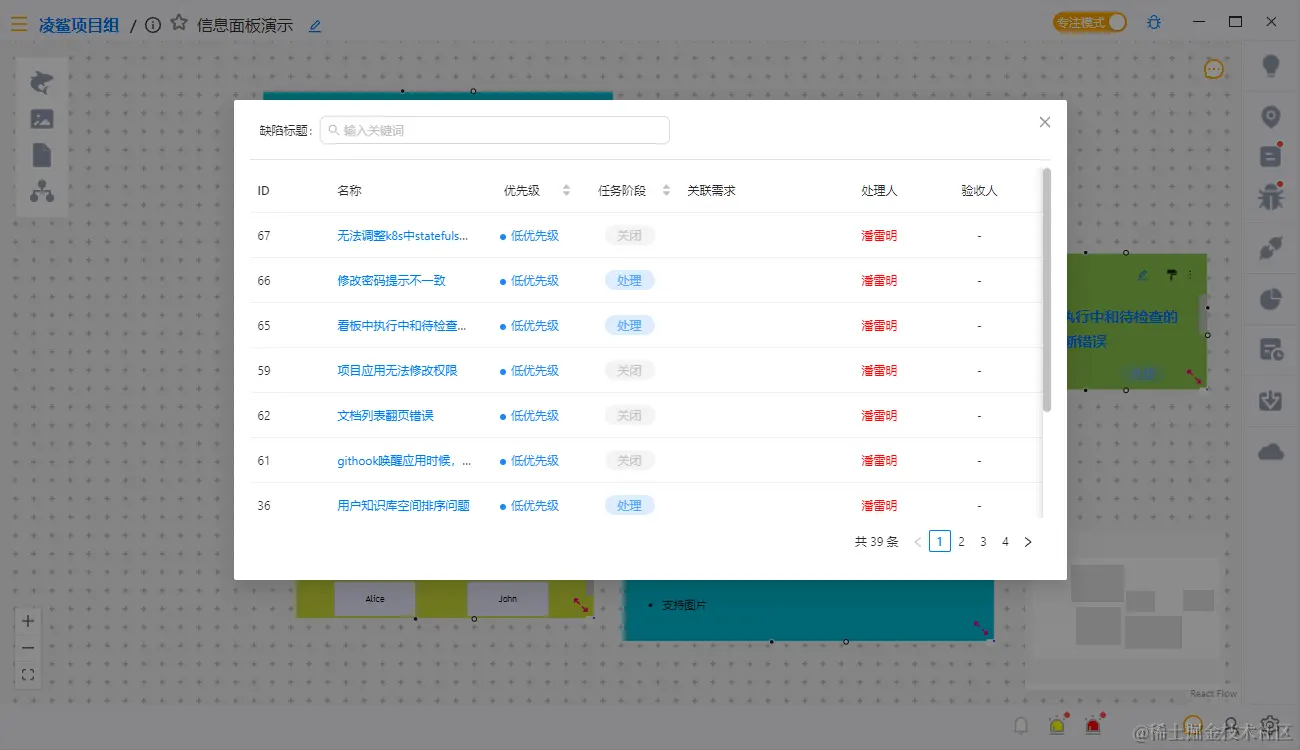
Task: Click ID cell 36
Action: pos(264,506)
